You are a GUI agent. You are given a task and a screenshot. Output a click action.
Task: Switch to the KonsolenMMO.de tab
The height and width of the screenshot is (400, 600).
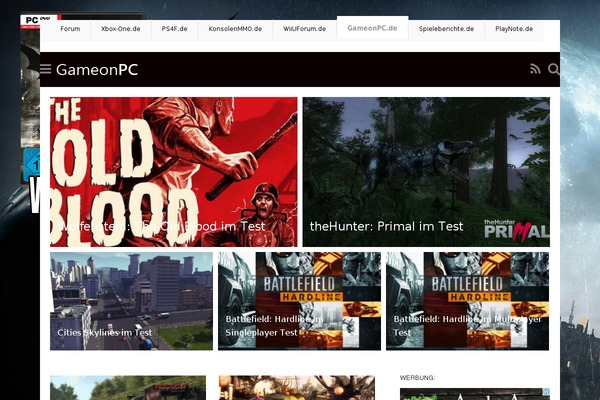235,29
